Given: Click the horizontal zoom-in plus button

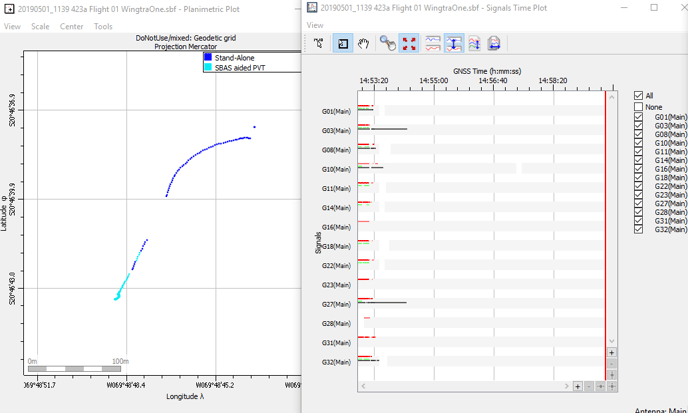Looking at the screenshot, I should (578, 386).
